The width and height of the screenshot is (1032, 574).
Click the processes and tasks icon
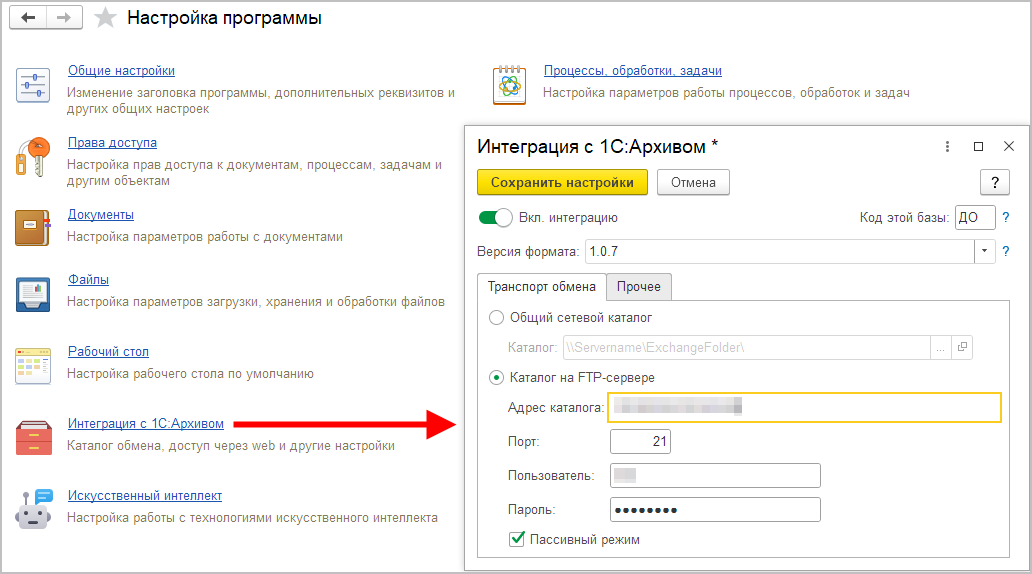click(x=509, y=86)
